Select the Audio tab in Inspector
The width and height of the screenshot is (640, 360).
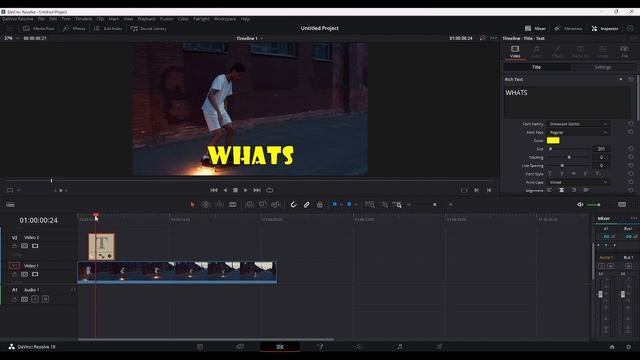point(536,51)
